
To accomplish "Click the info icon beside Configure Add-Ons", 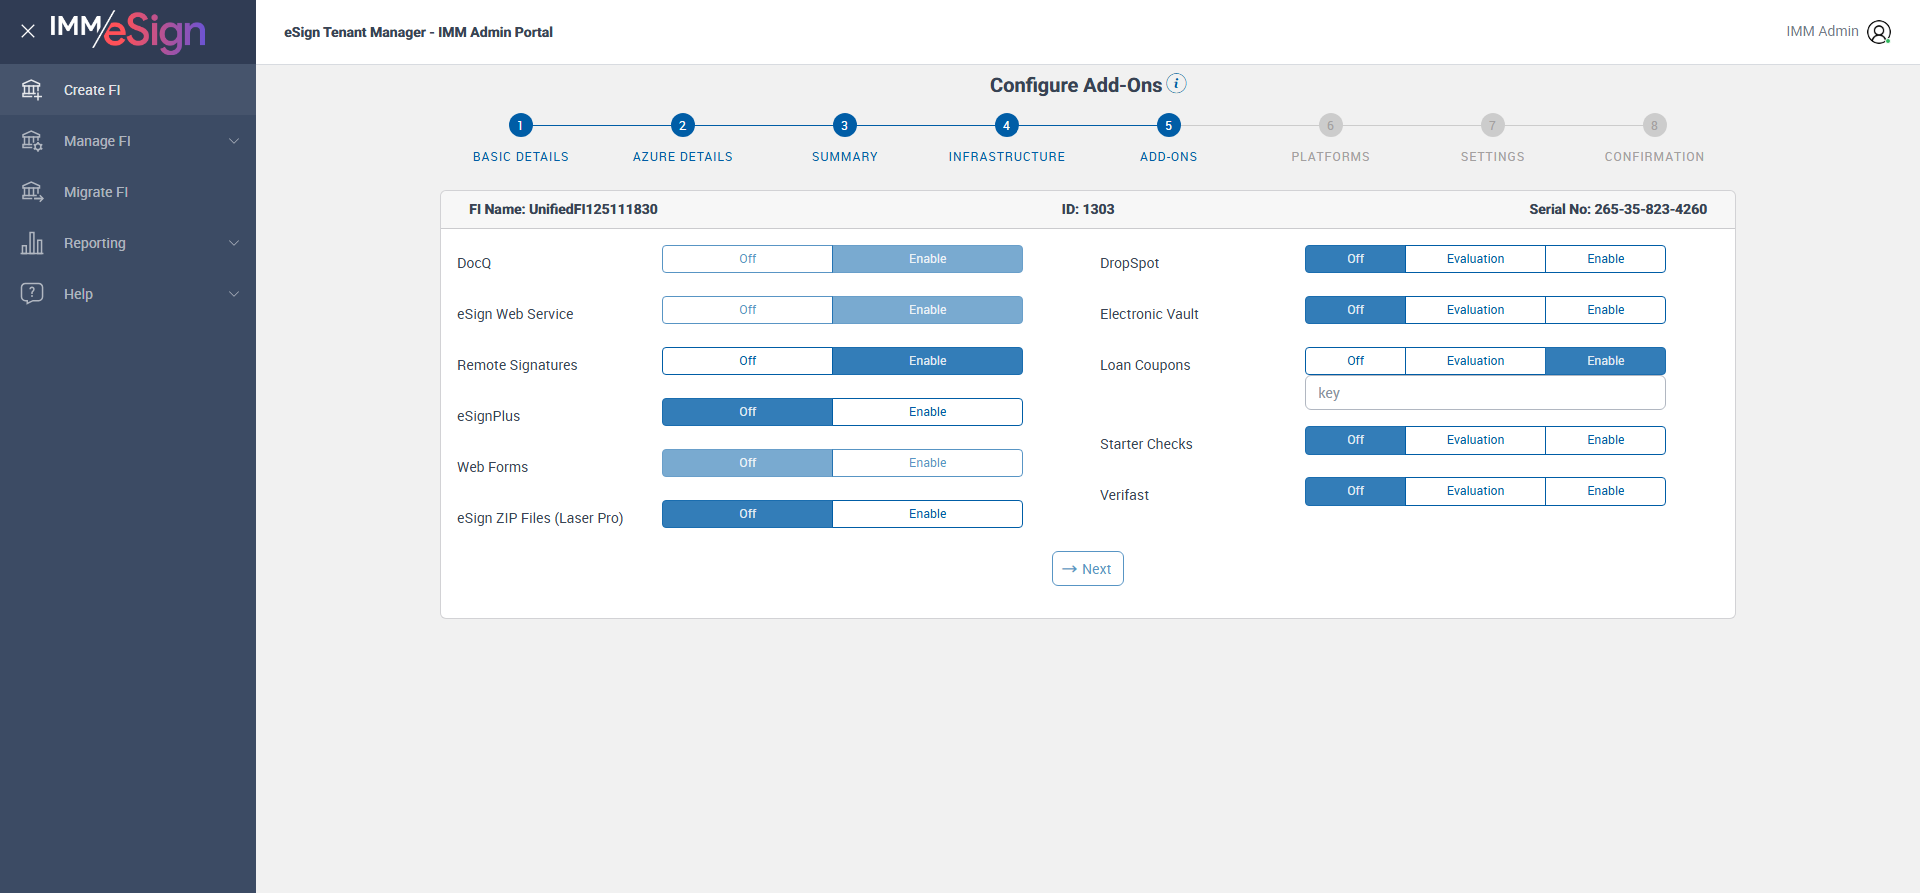I will (1177, 83).
